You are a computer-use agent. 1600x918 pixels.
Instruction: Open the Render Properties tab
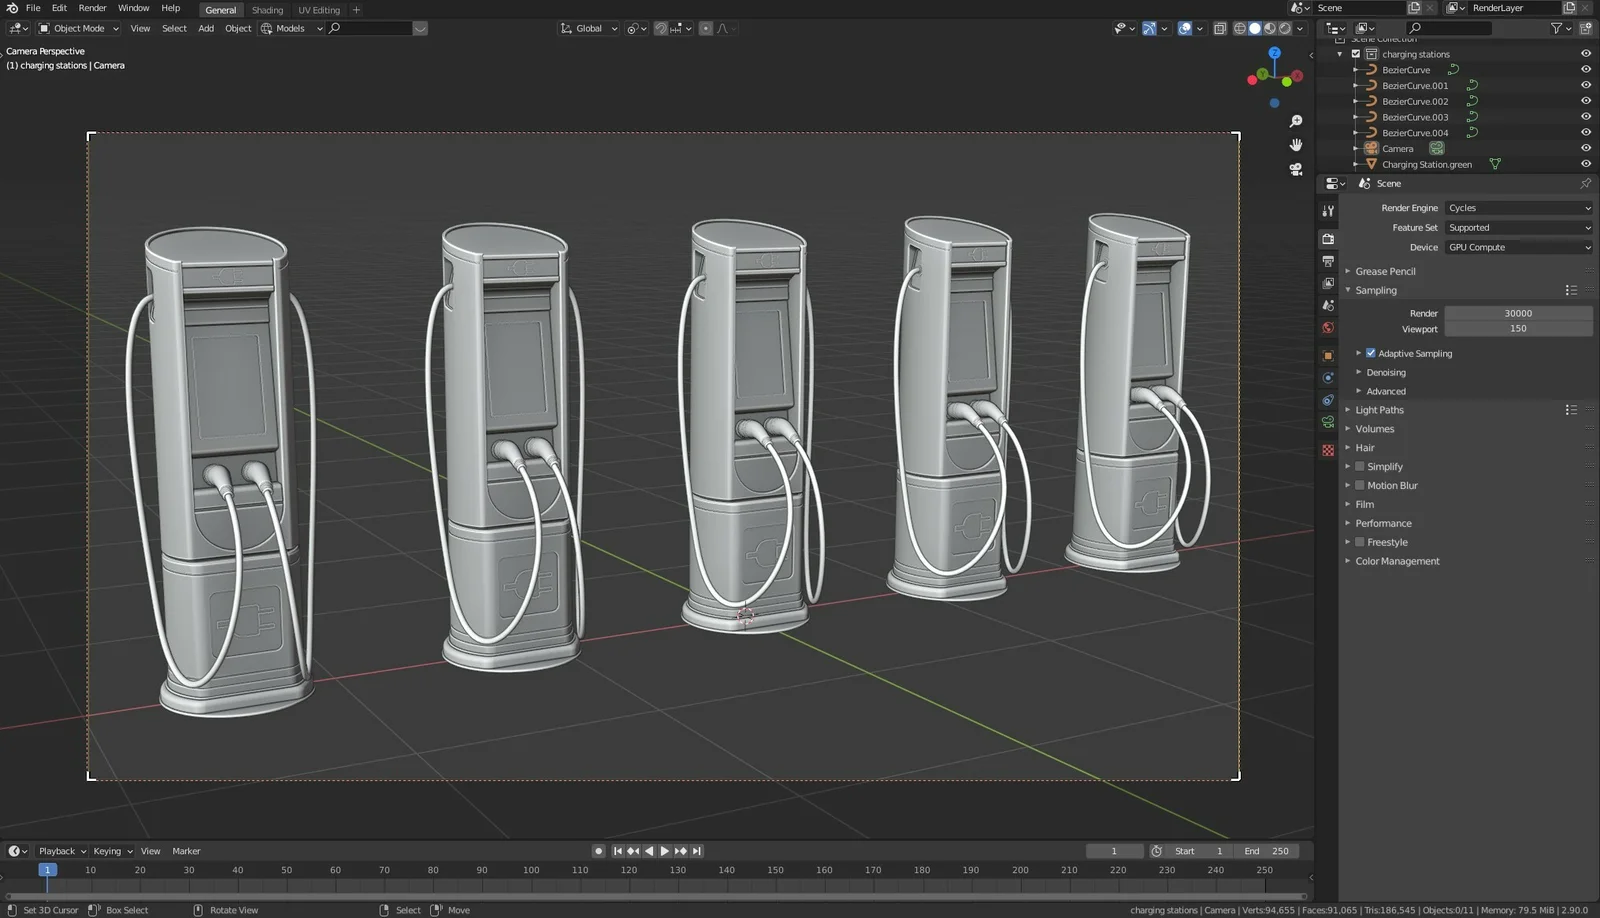[1327, 237]
